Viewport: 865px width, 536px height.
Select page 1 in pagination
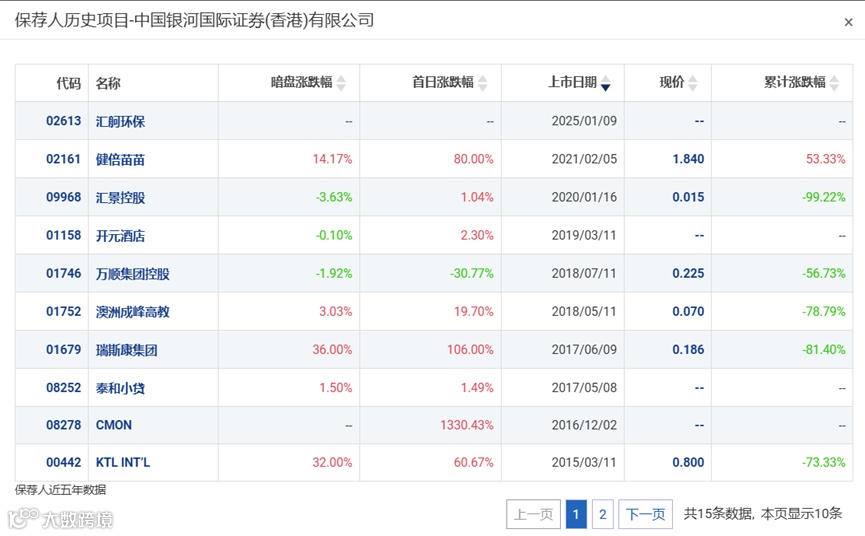click(576, 514)
